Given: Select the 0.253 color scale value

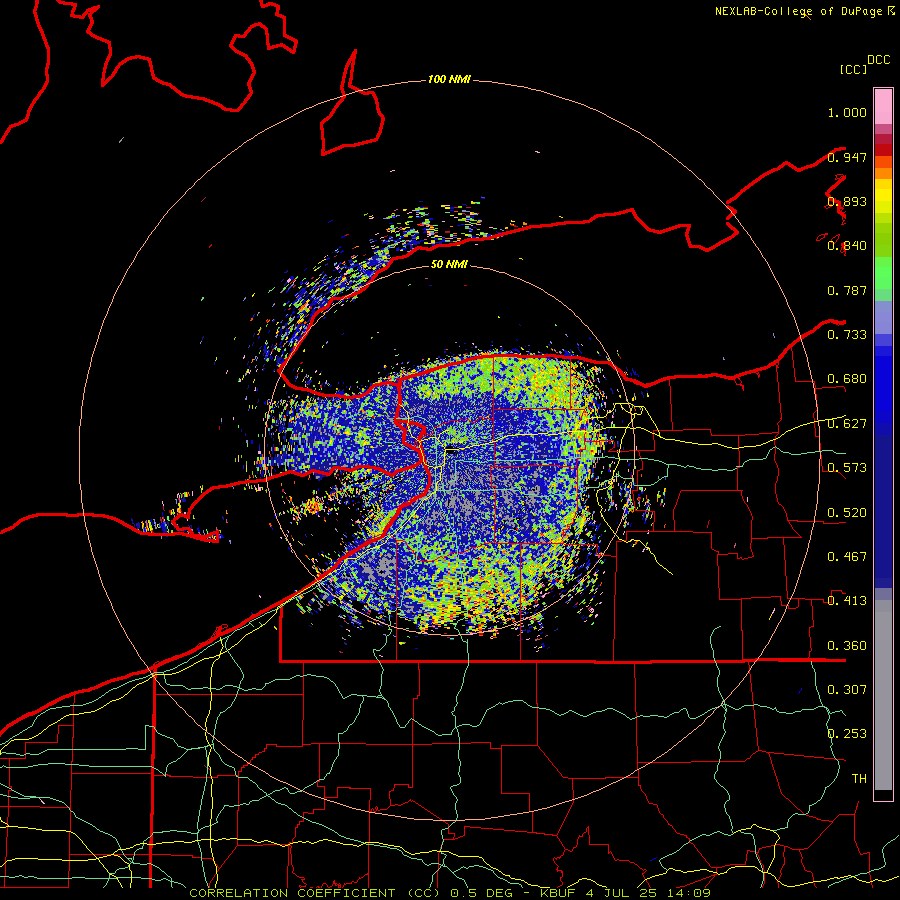Looking at the screenshot, I should click(x=847, y=734).
